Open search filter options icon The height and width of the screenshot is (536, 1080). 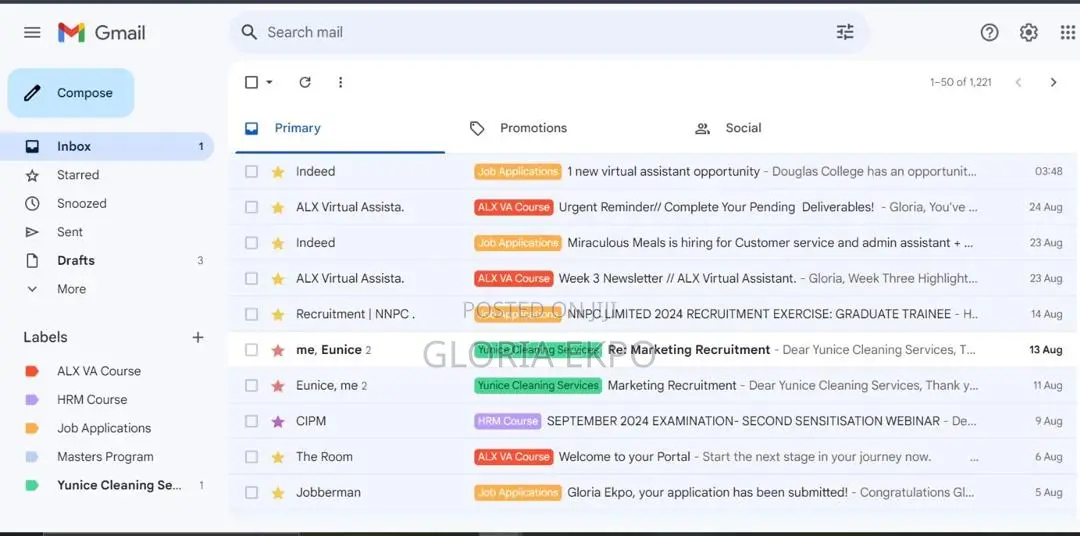tap(845, 32)
